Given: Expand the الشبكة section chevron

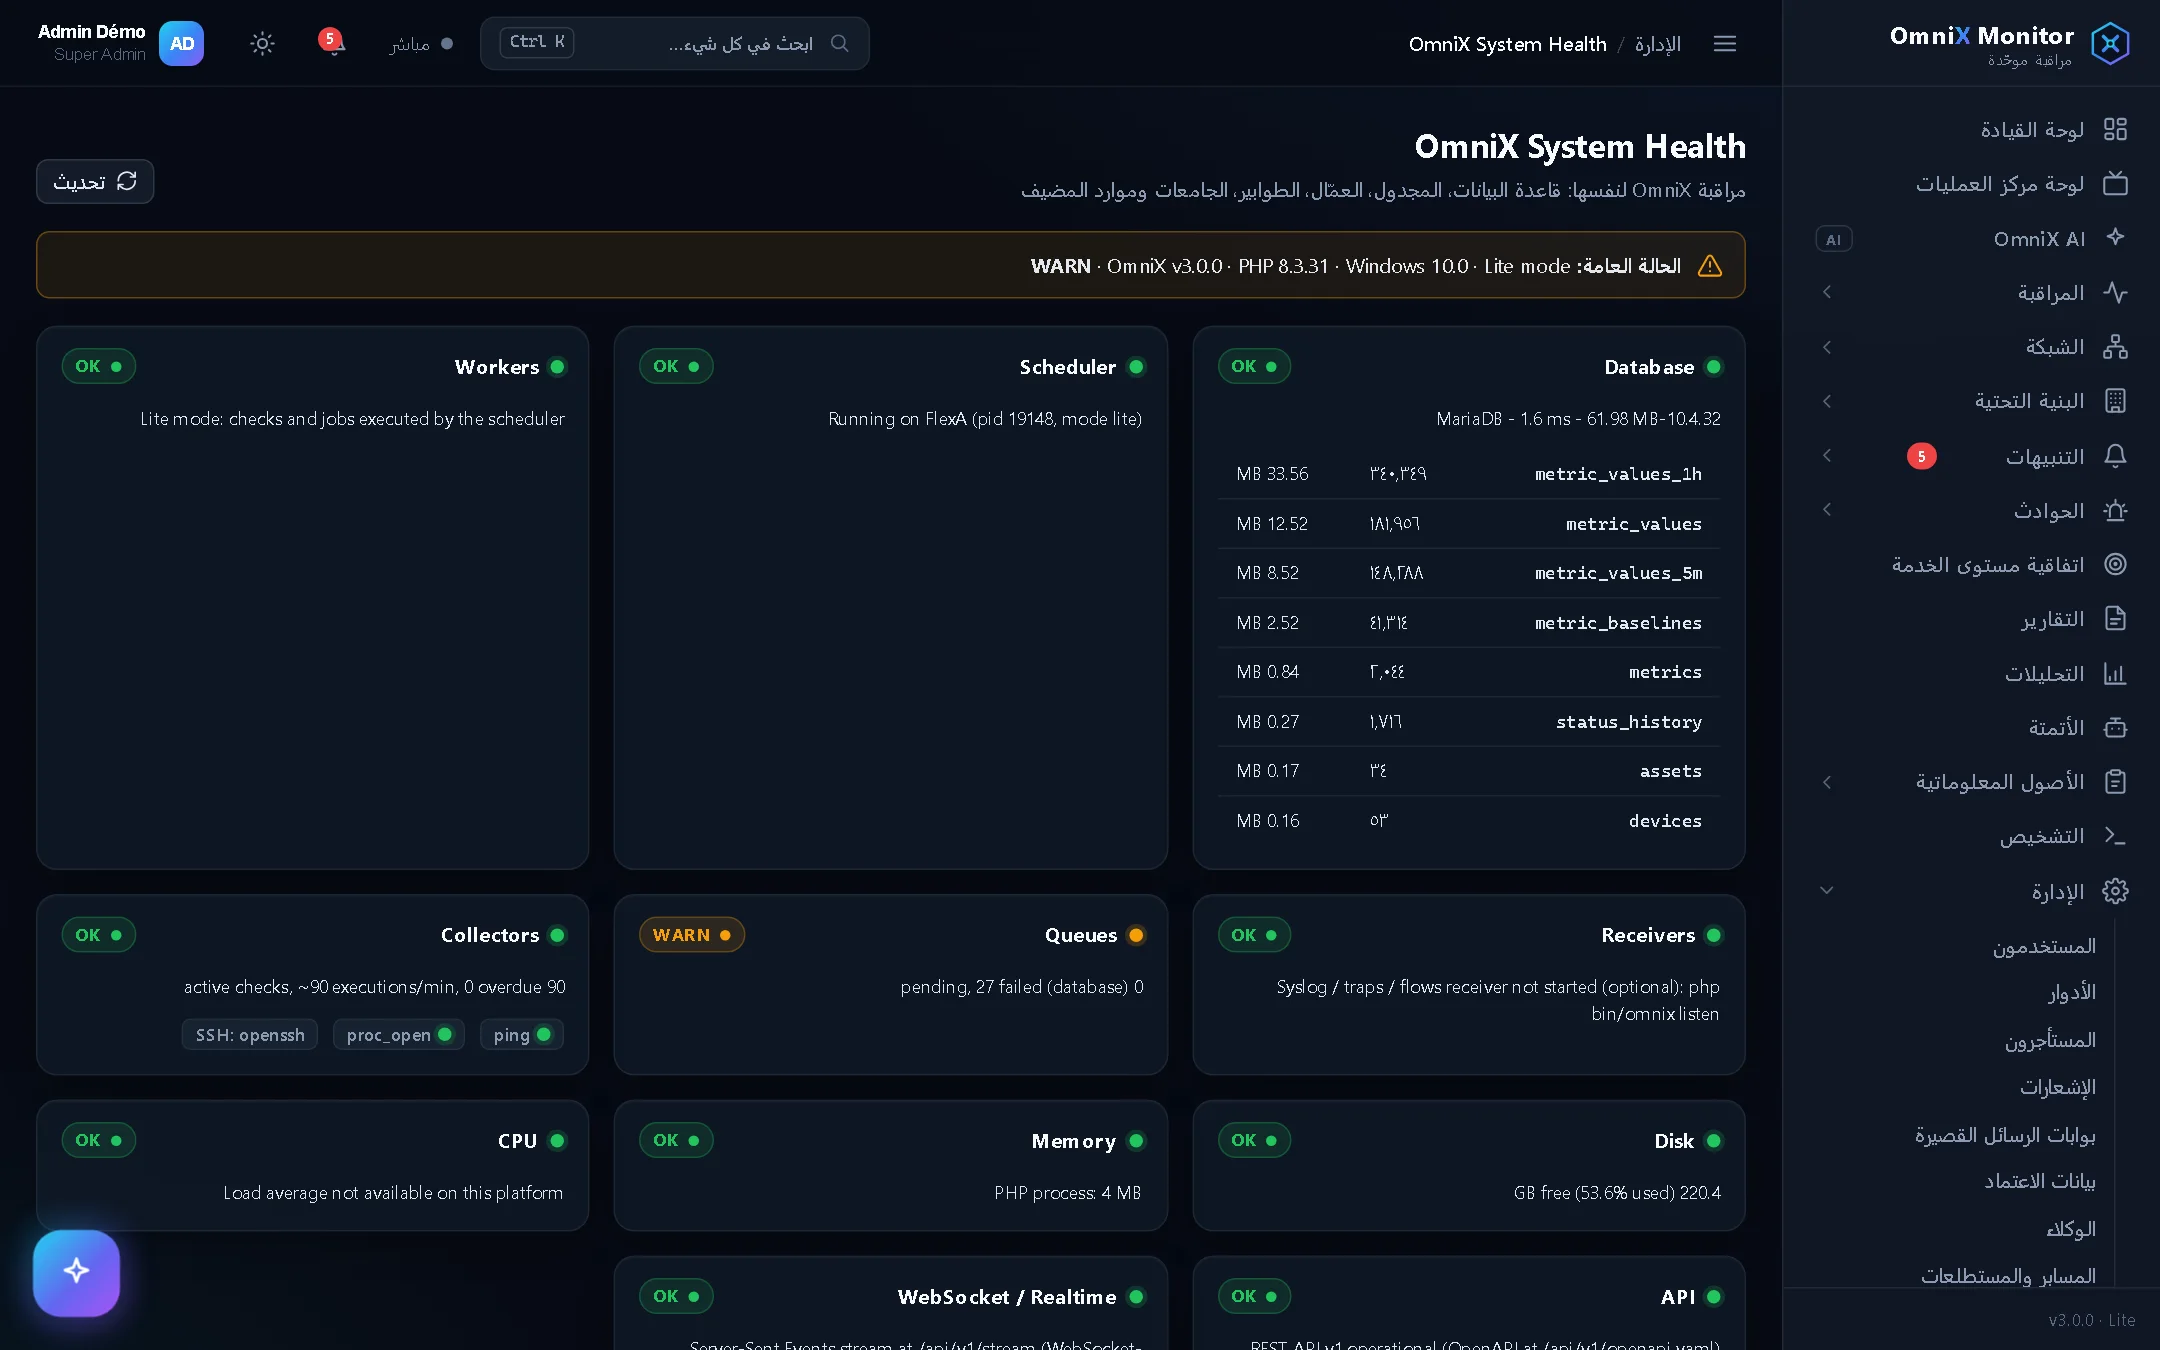Looking at the screenshot, I should 1827,347.
